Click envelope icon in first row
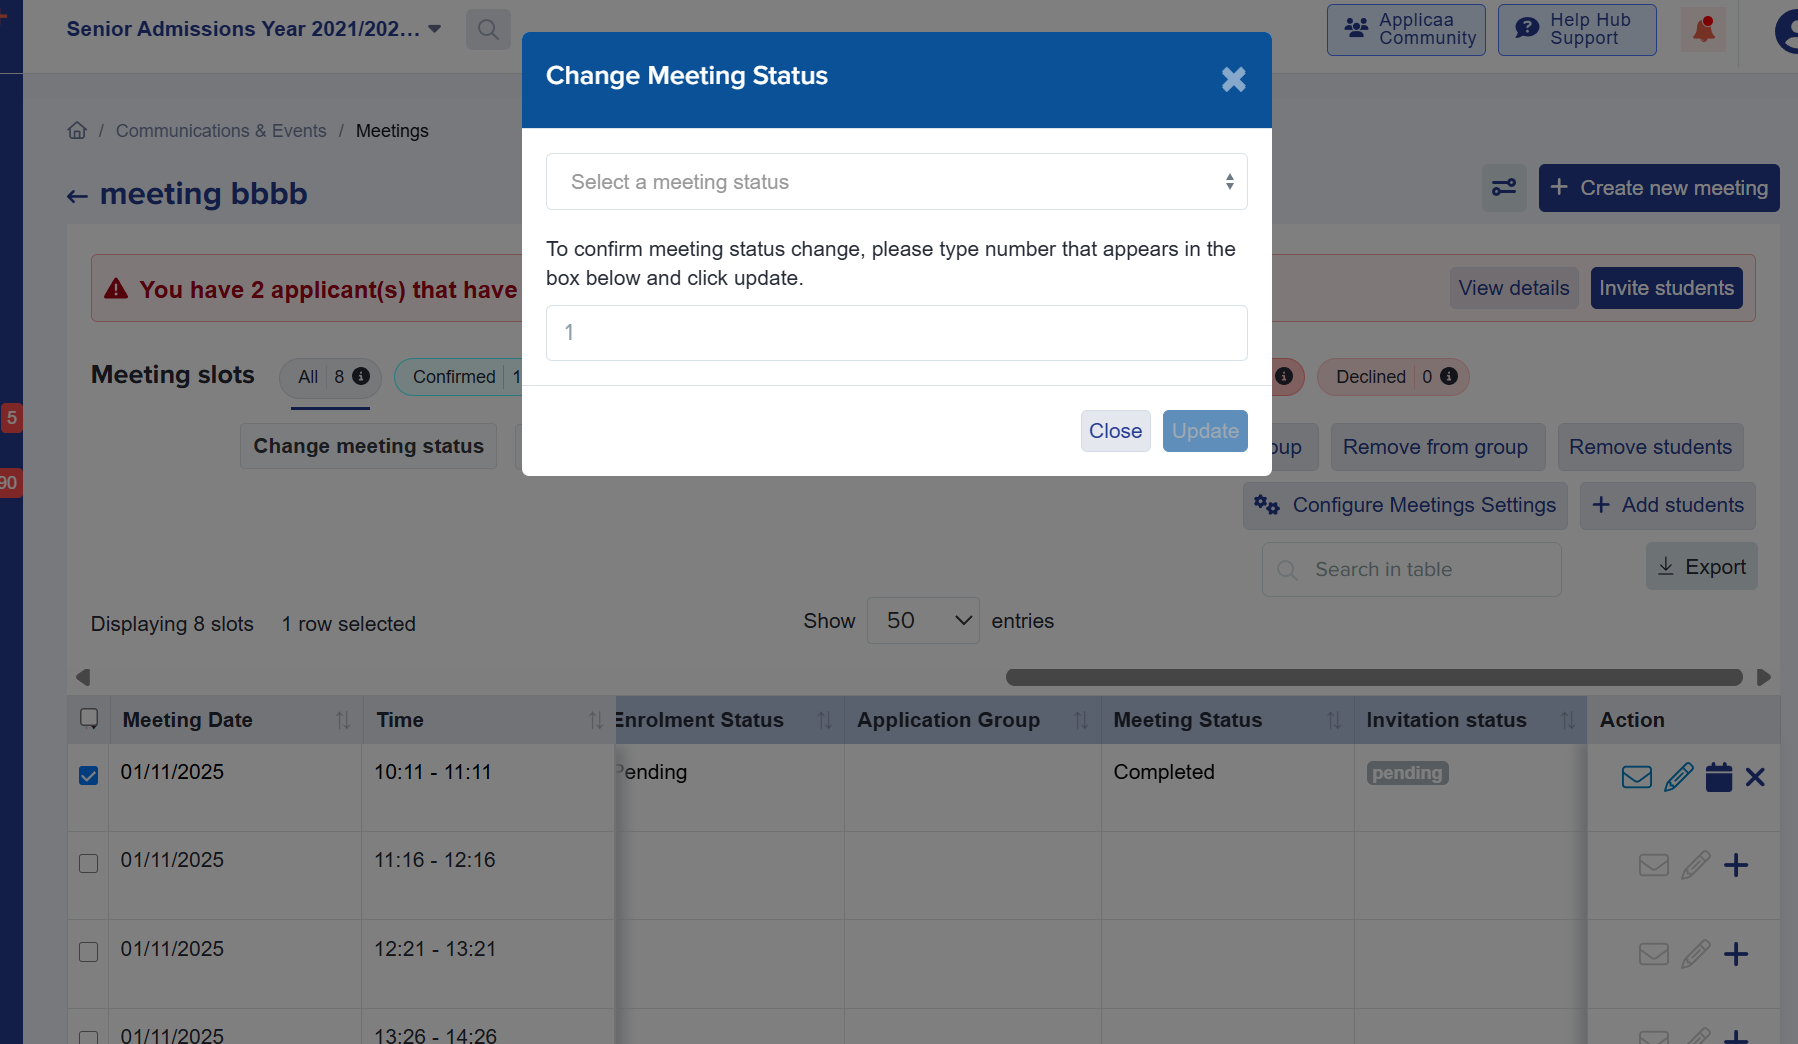 pos(1636,777)
